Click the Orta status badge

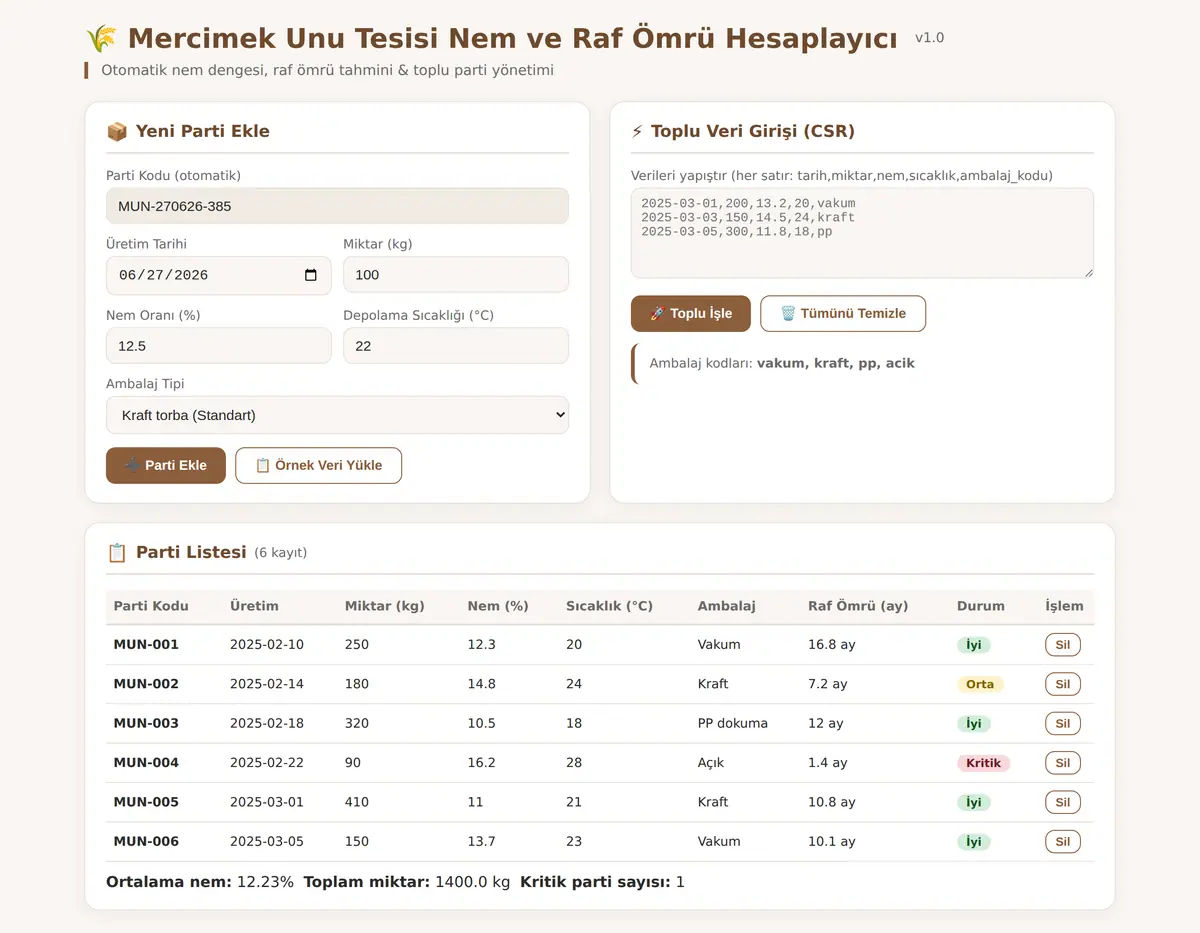click(980, 684)
